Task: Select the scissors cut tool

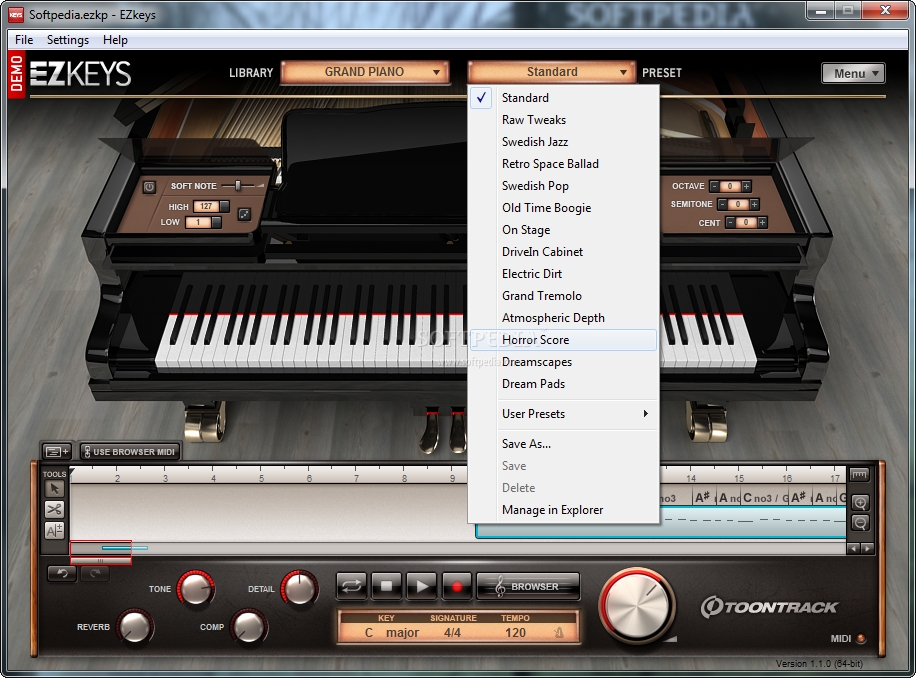Action: pyautogui.click(x=54, y=510)
